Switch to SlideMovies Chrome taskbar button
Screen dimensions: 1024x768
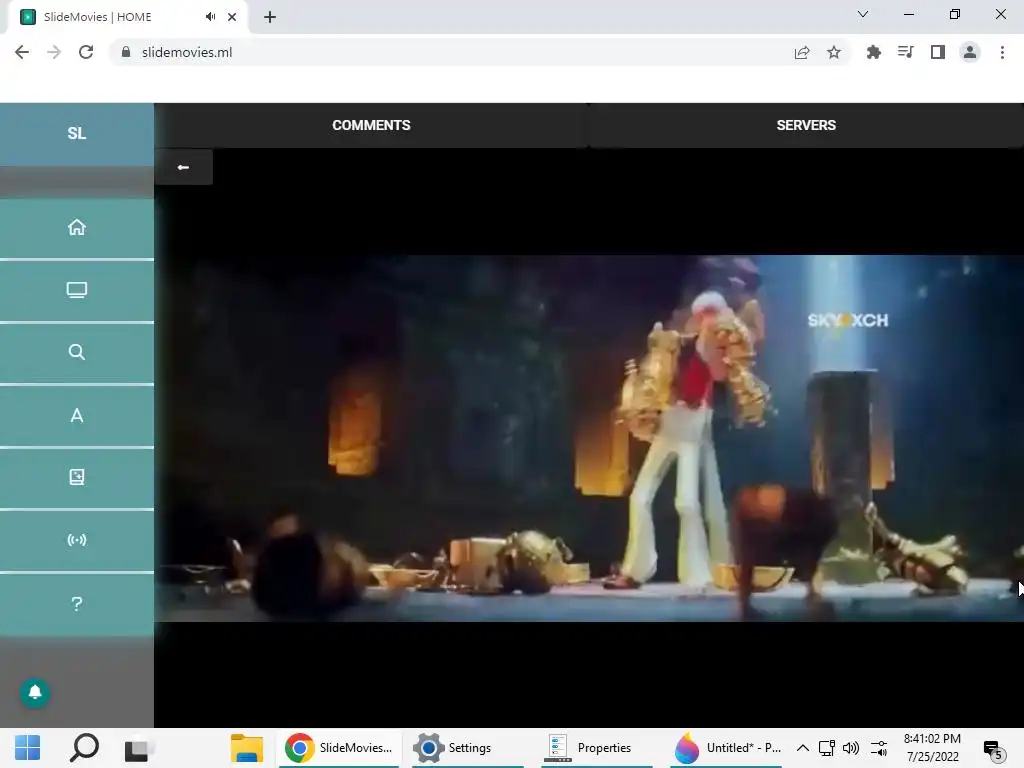(x=339, y=748)
